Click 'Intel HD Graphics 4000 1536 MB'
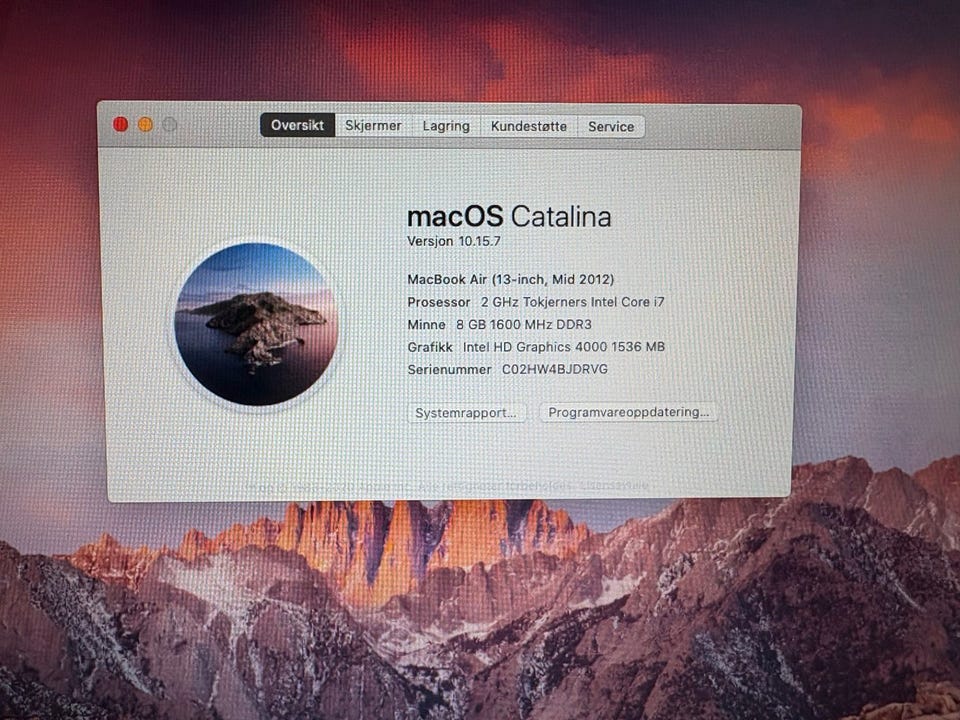Image resolution: width=960 pixels, height=720 pixels. click(564, 347)
